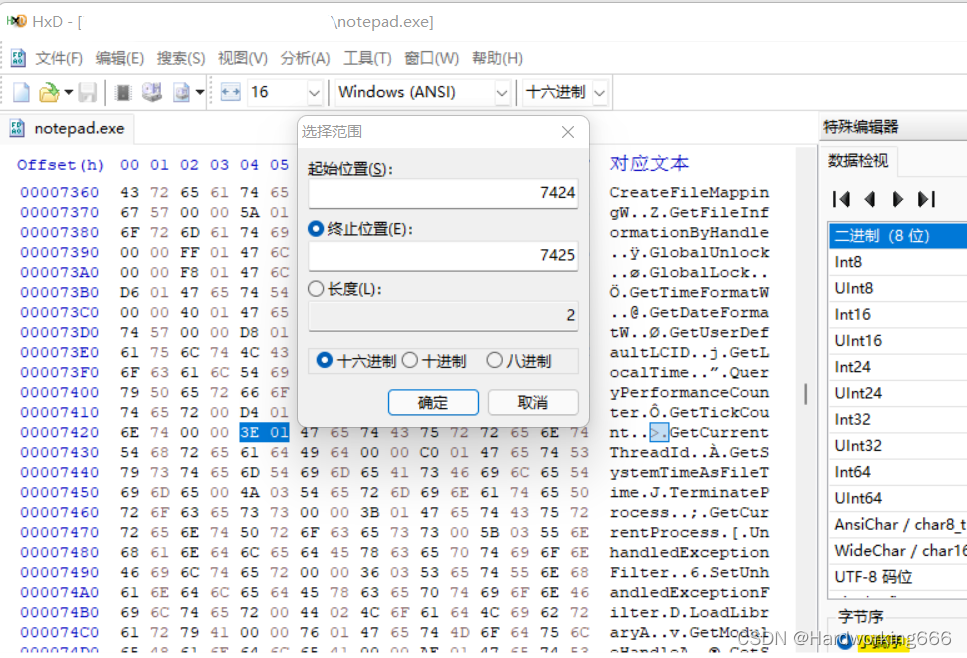Viewport: 967px width, 658px height.
Task: Select the 八进制 radio option
Action: click(495, 361)
